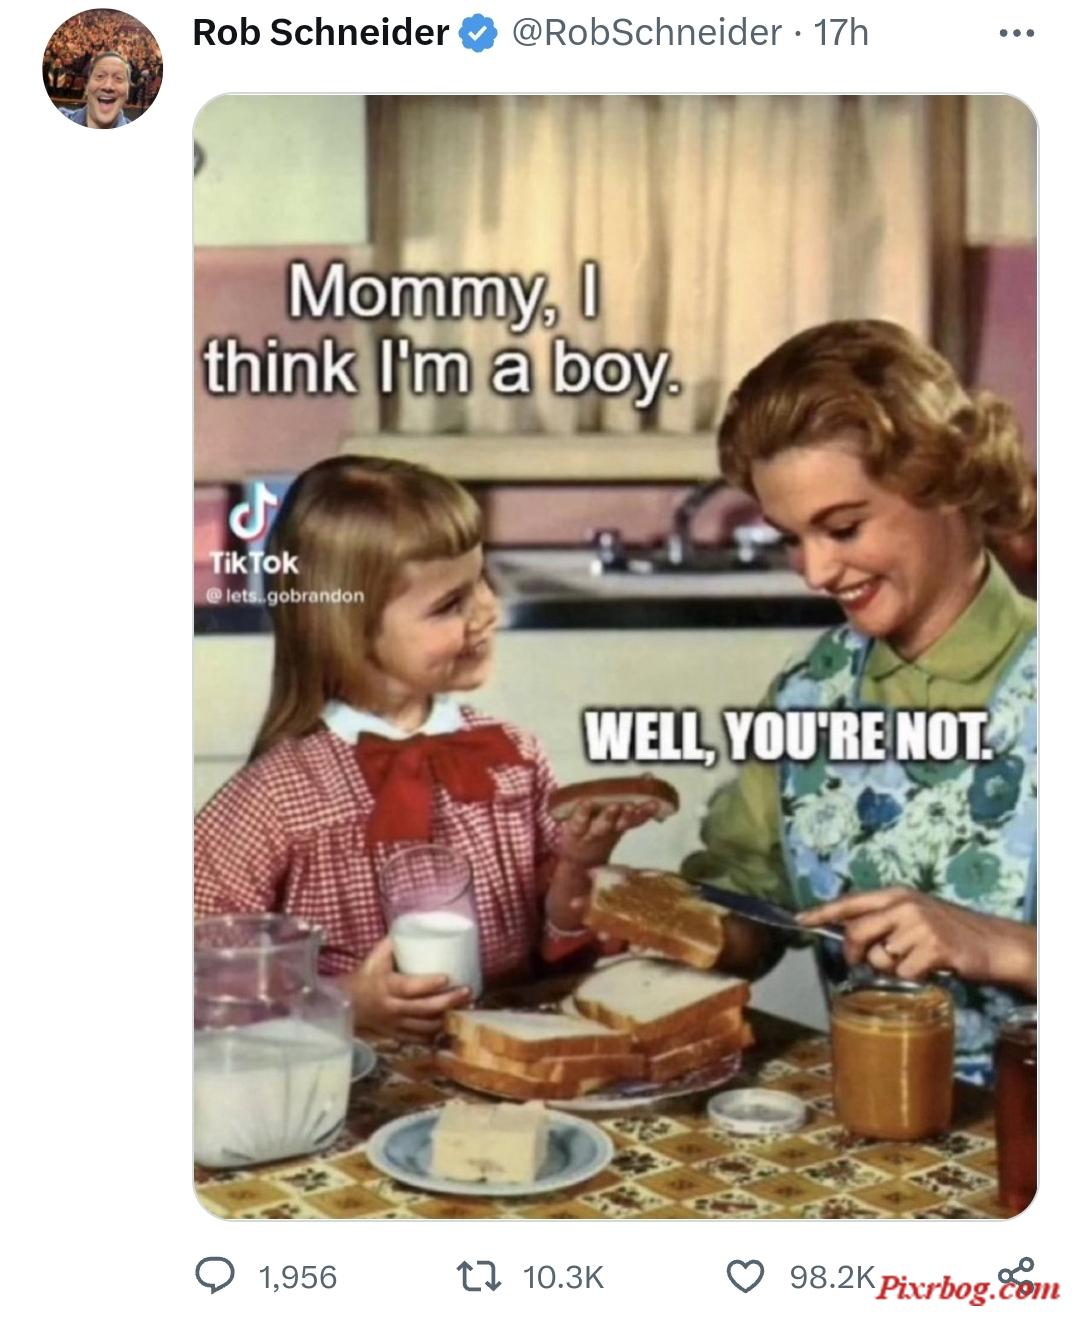Toggle the heart like icon
This screenshot has height=1321, width=1080.
point(744,1276)
